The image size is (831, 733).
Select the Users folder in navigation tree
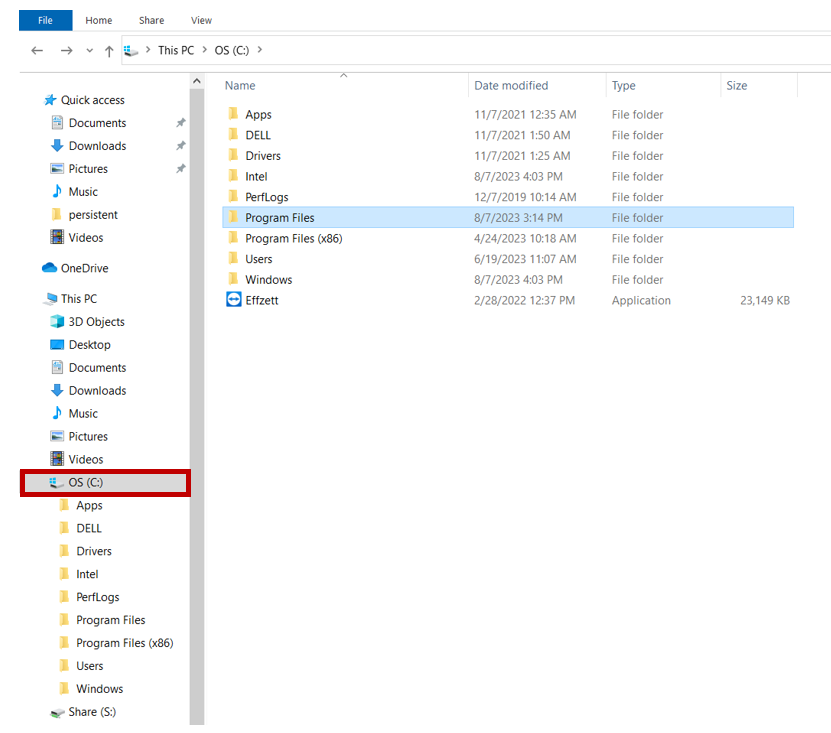90,666
